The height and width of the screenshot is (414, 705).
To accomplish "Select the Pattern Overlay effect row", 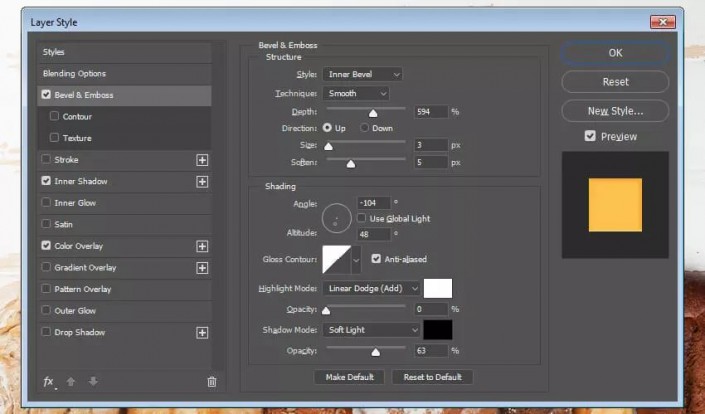I will click(125, 289).
